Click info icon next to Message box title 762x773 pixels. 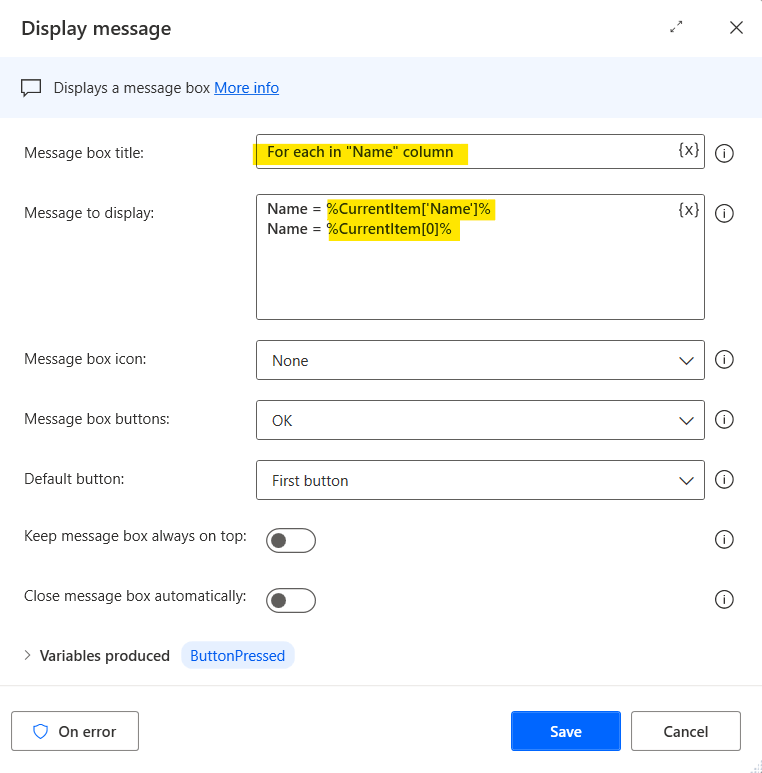[x=725, y=153]
